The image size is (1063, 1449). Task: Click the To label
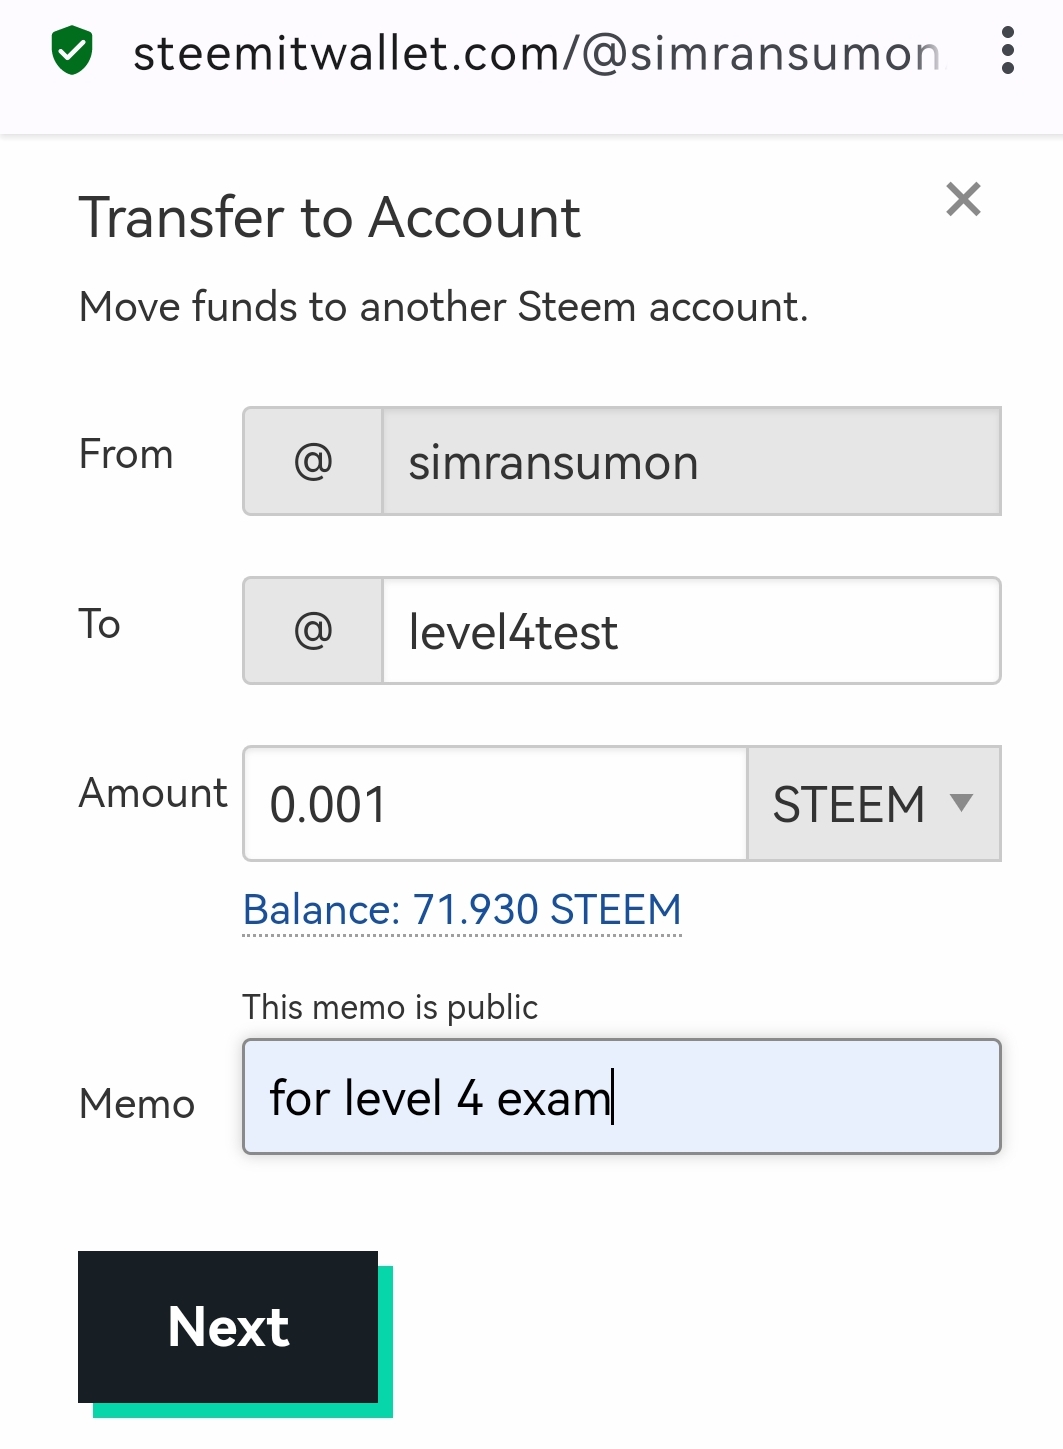click(x=100, y=624)
